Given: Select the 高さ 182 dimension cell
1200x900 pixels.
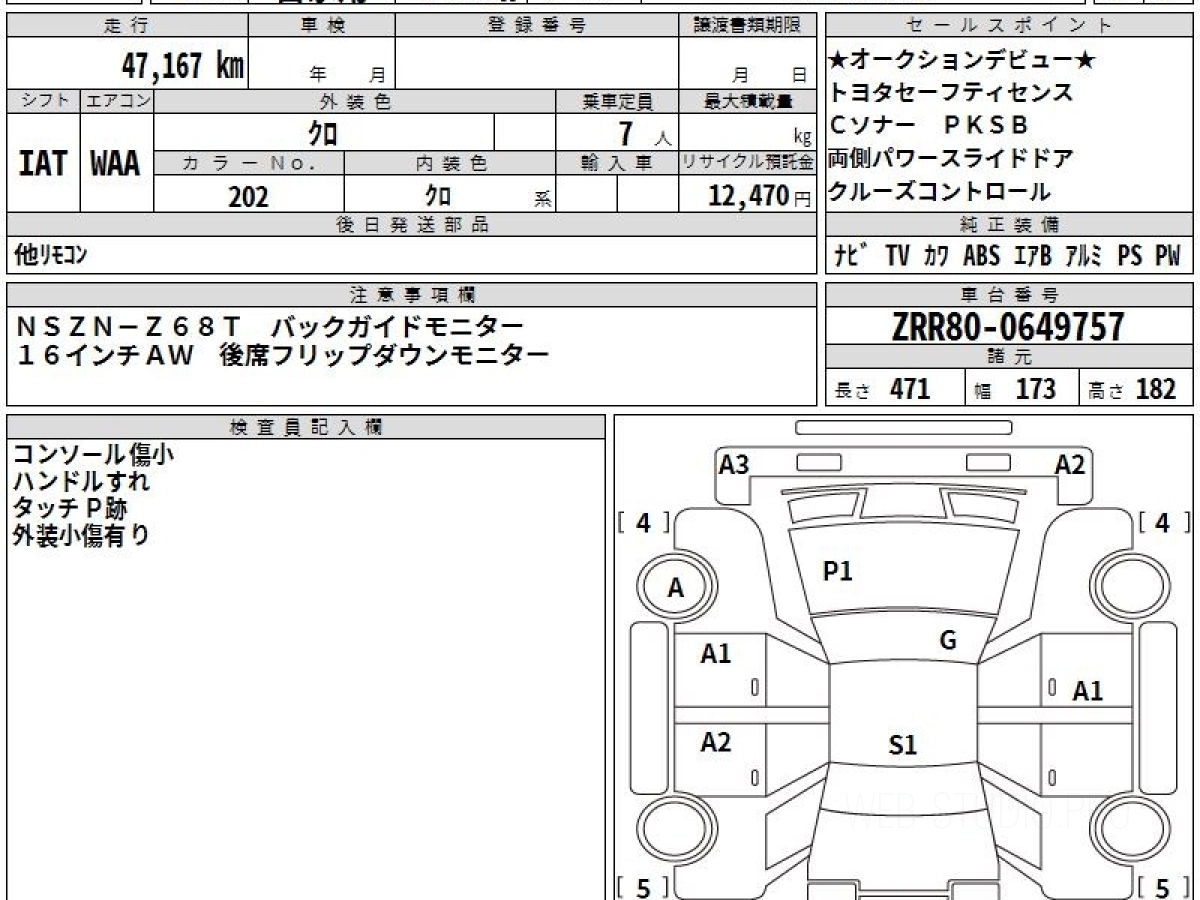Looking at the screenshot, I should [1137, 388].
